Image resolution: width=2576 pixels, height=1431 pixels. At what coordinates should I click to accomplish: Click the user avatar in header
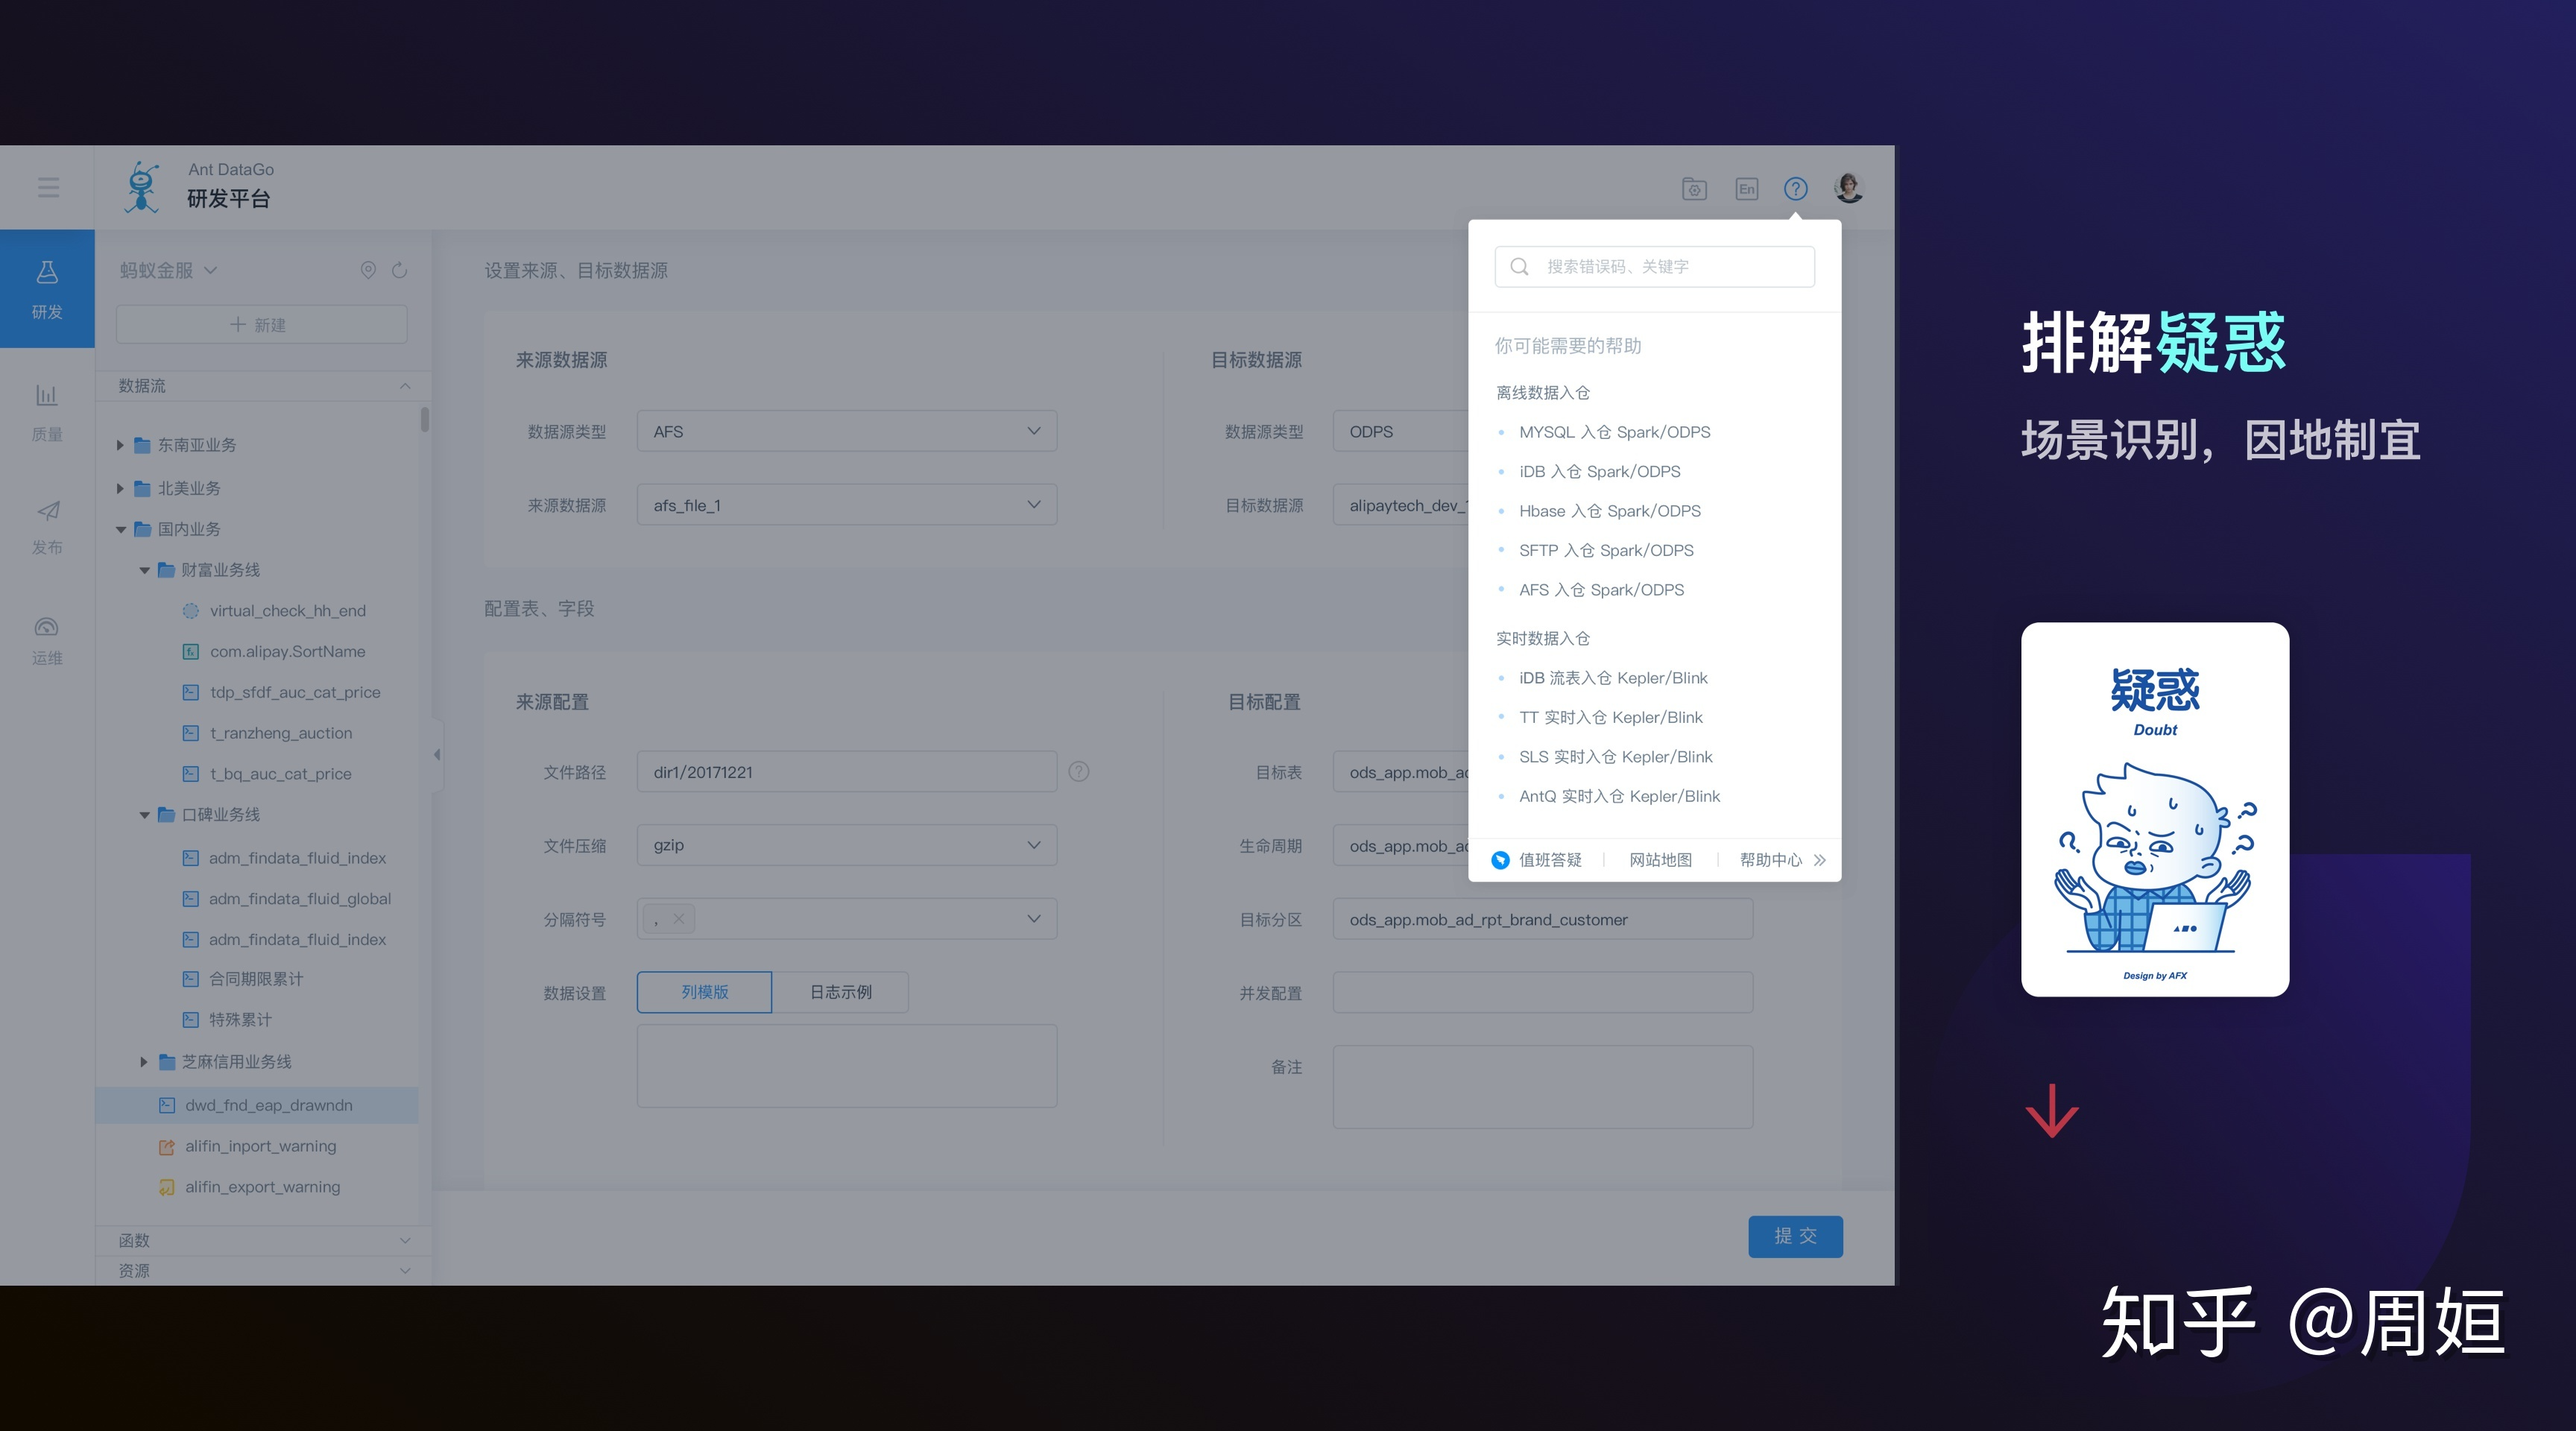tap(1848, 188)
